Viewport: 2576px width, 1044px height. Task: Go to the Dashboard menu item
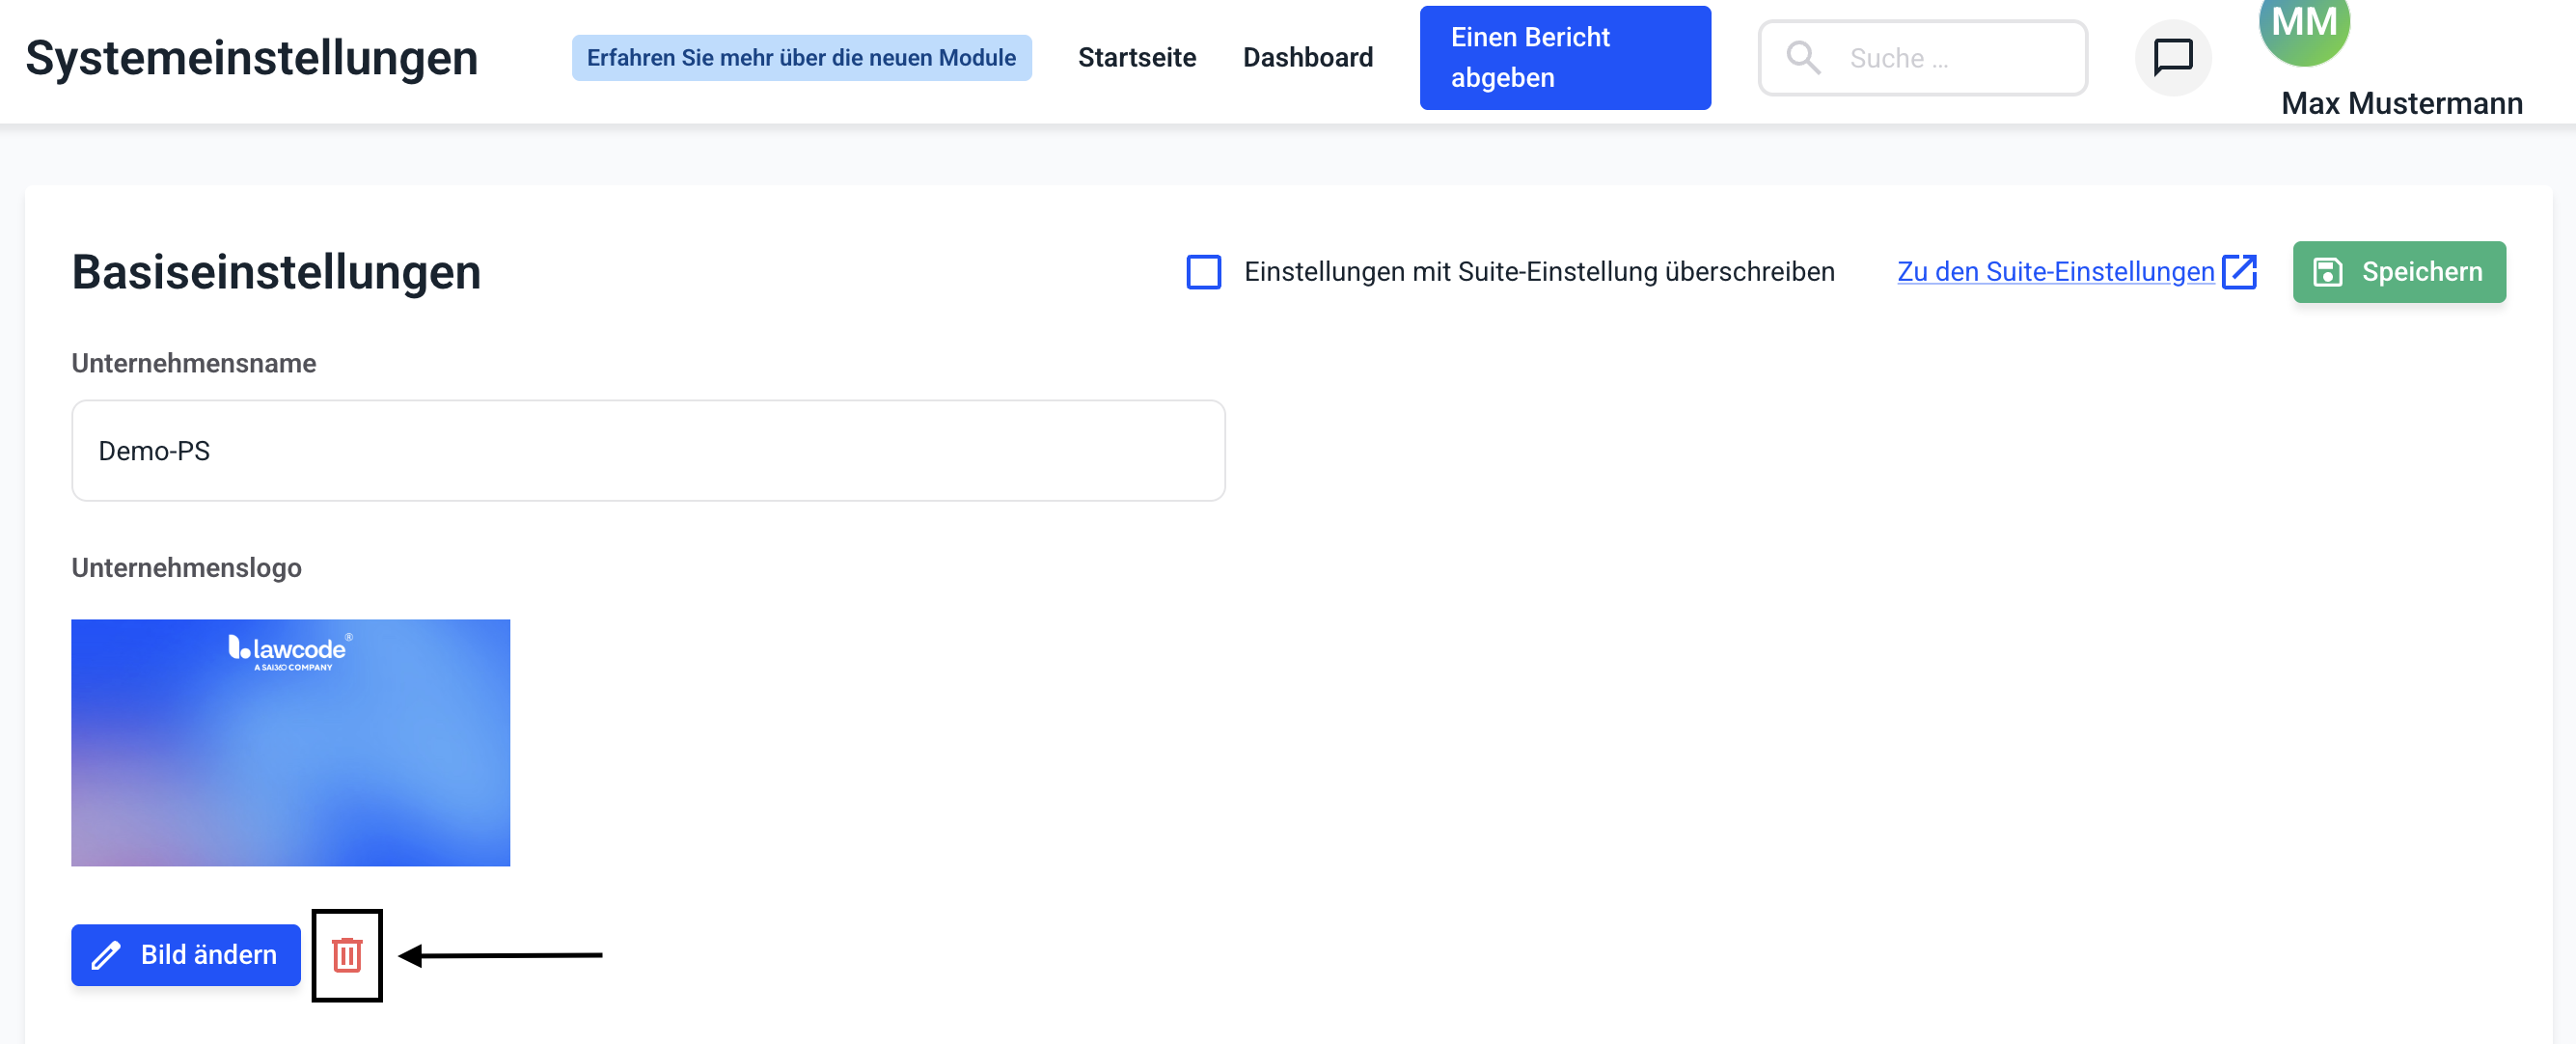pos(1307,58)
